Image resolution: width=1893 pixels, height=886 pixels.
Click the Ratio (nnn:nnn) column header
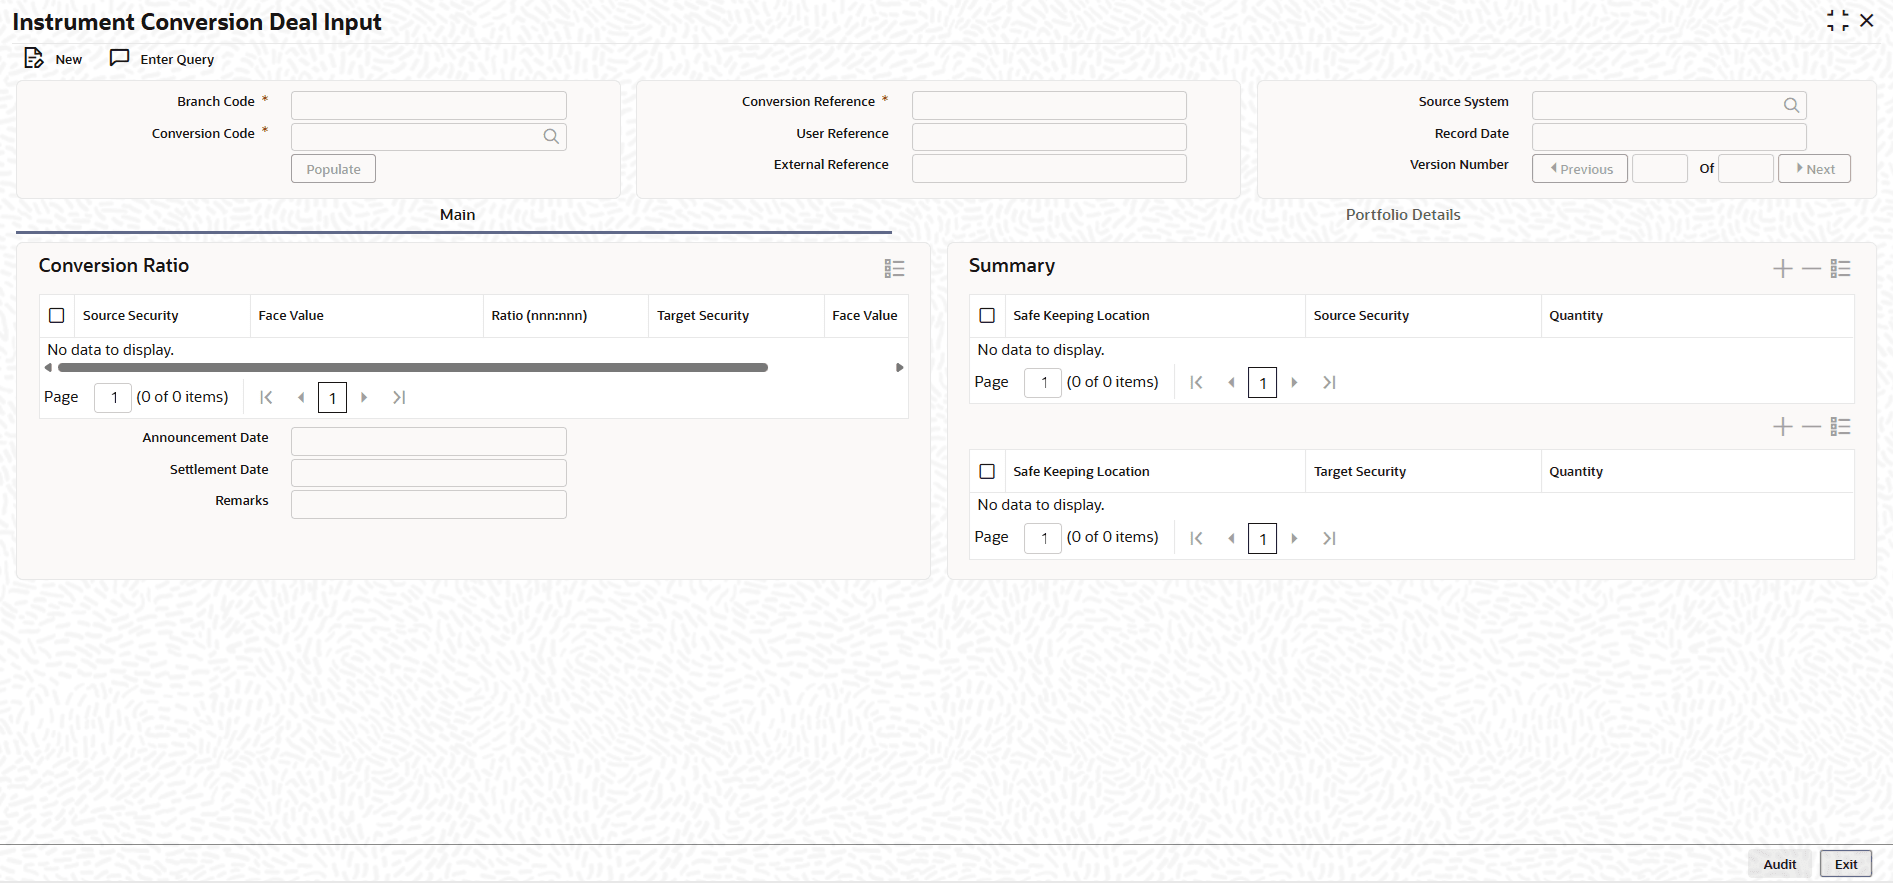tap(539, 316)
